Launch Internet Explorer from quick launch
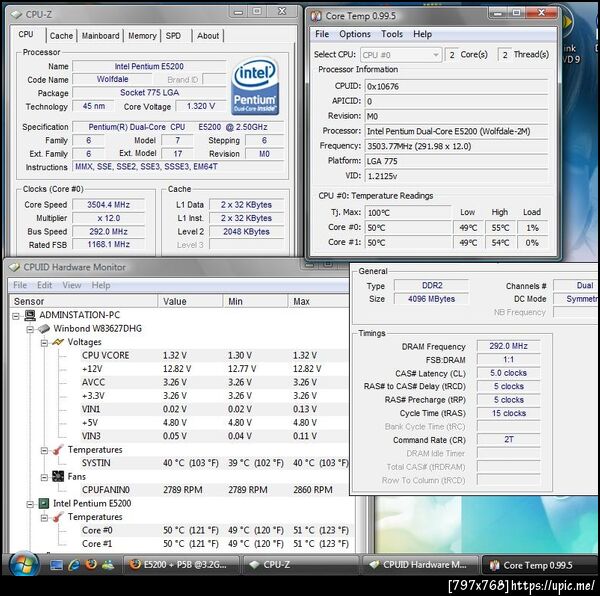Viewport: 600px width, 596px height. point(74,565)
